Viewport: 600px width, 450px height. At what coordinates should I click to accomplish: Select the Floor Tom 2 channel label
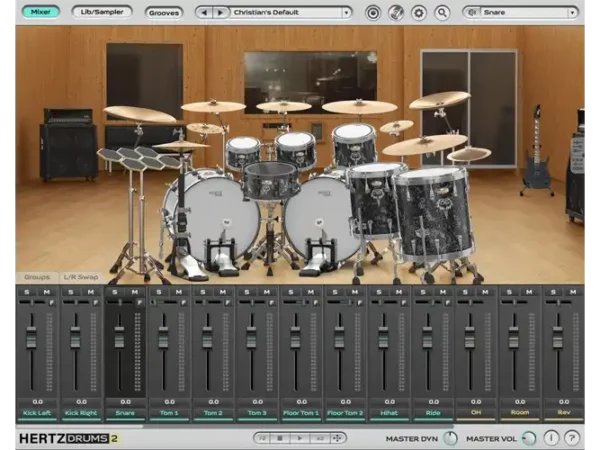345,413
